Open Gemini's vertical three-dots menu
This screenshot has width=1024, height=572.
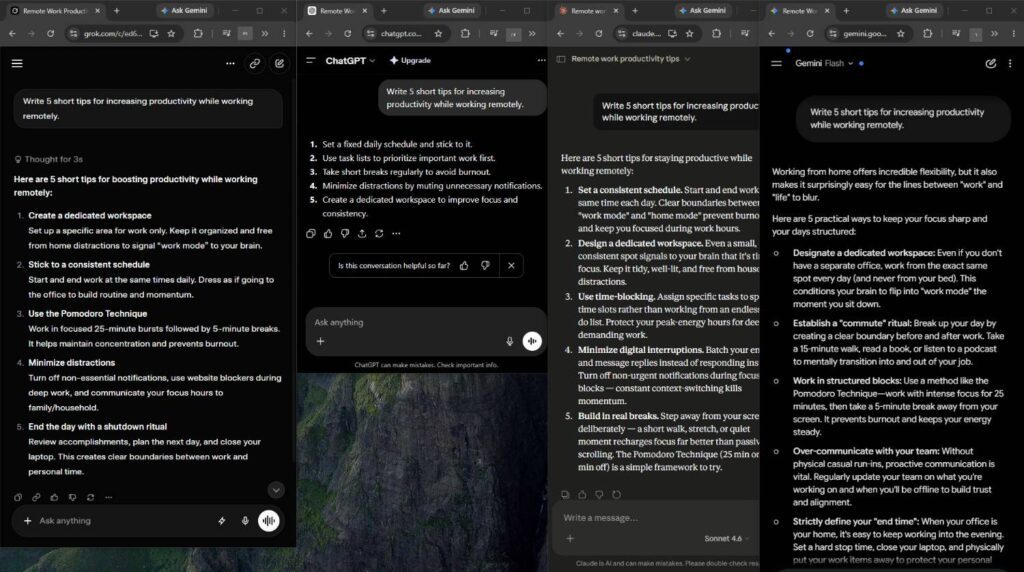click(1010, 63)
